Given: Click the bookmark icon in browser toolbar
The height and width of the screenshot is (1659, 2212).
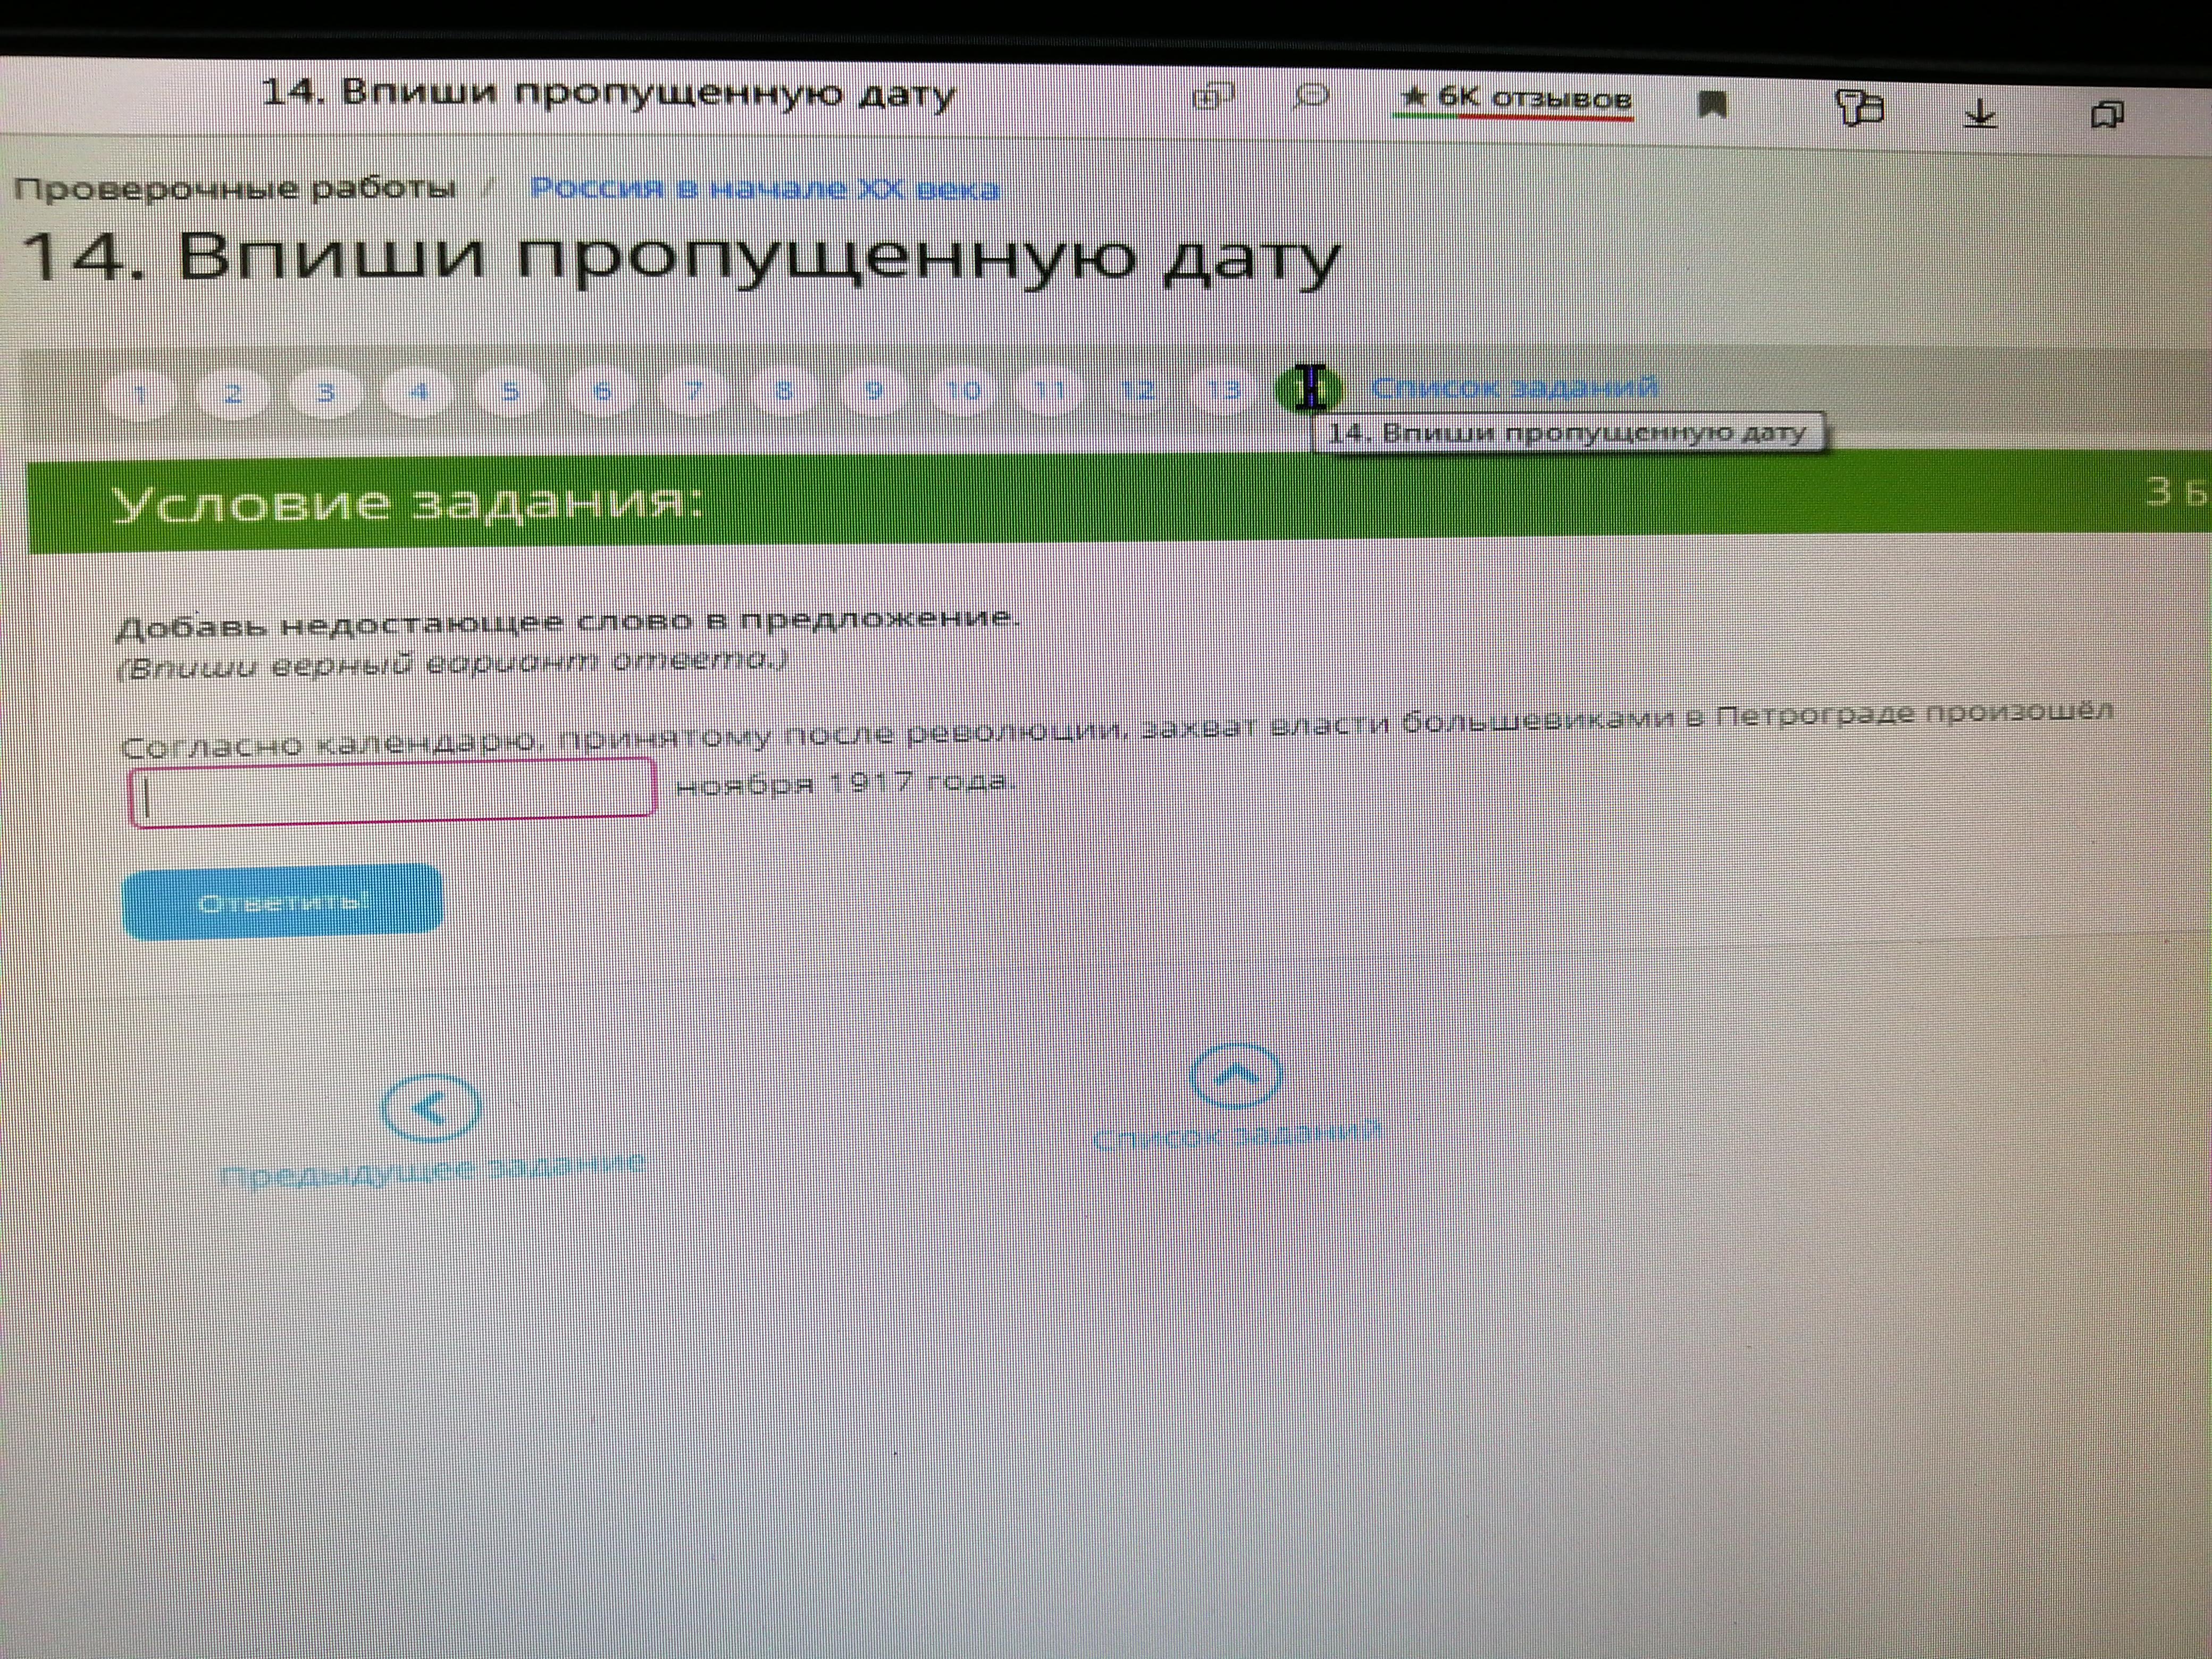Looking at the screenshot, I should [x=1713, y=105].
